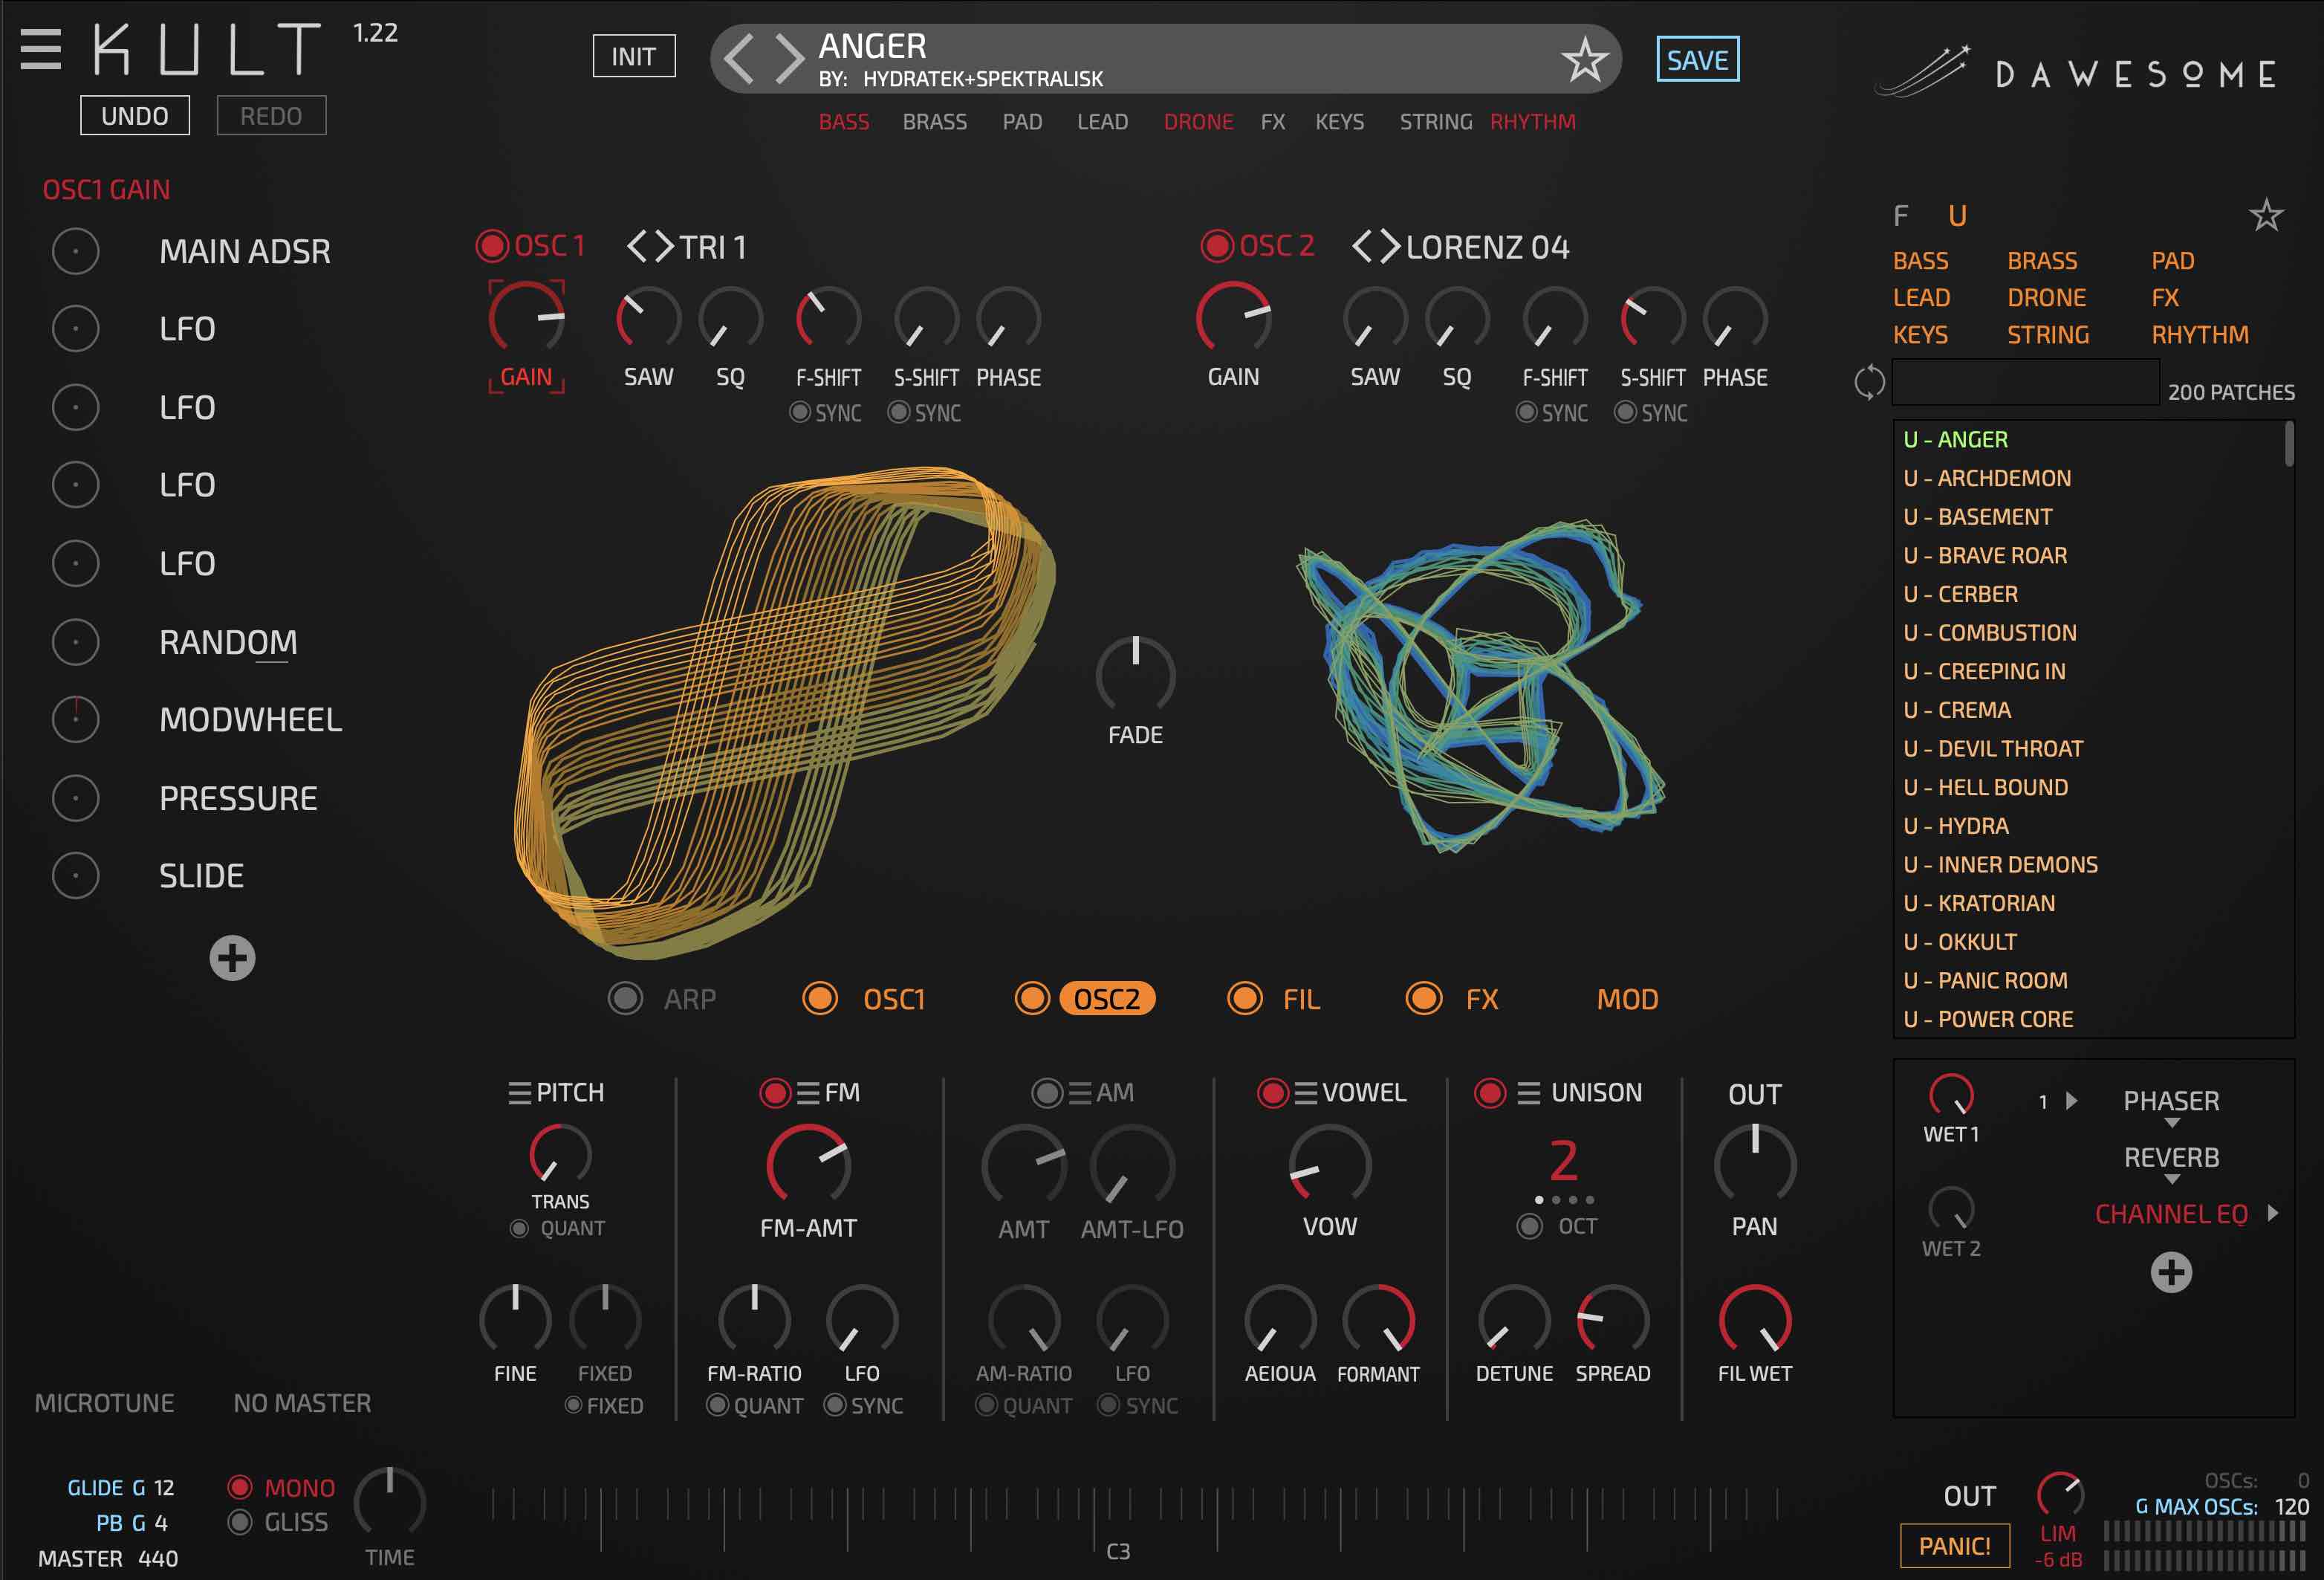Screen dimensions: 2324x1580
Task: Enable OSC 1 F-SHIFT sync
Action: [800, 412]
